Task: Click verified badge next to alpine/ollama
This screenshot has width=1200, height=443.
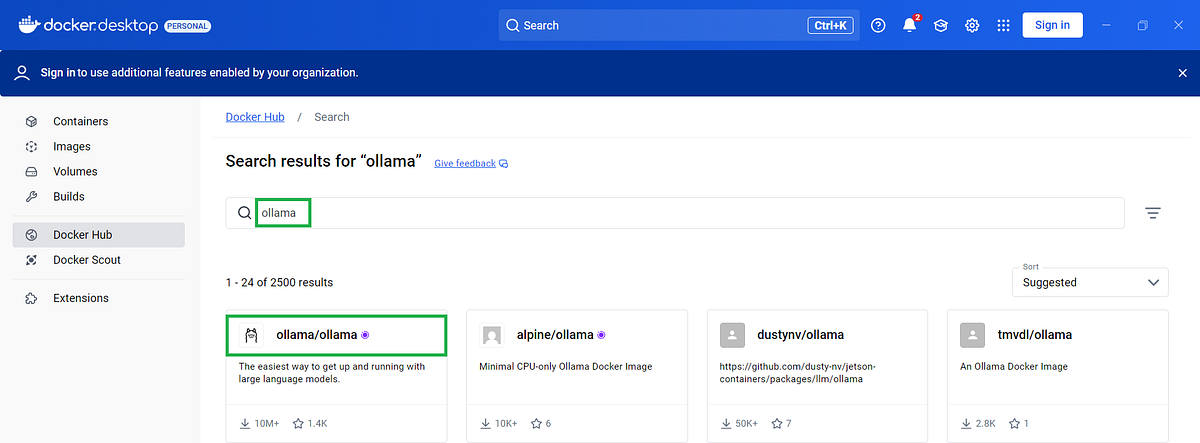Action: [x=602, y=335]
